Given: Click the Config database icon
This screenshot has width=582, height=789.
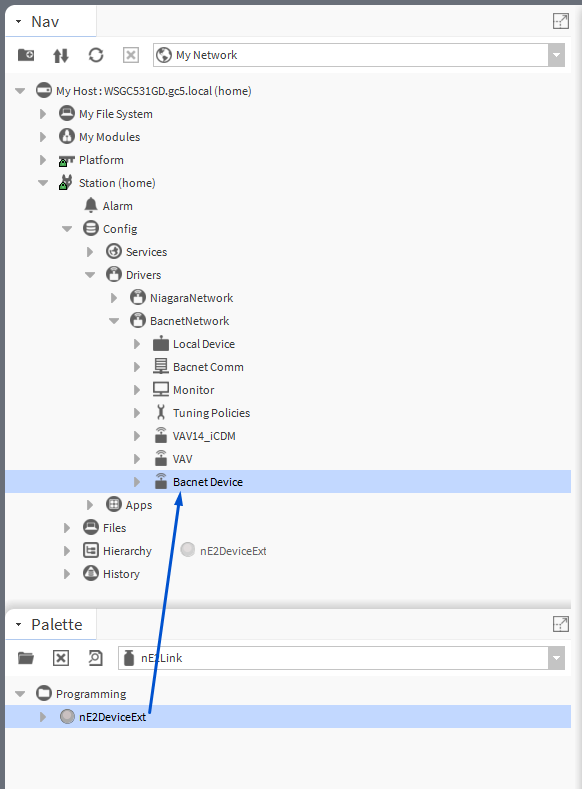Looking at the screenshot, I should click(91, 228).
